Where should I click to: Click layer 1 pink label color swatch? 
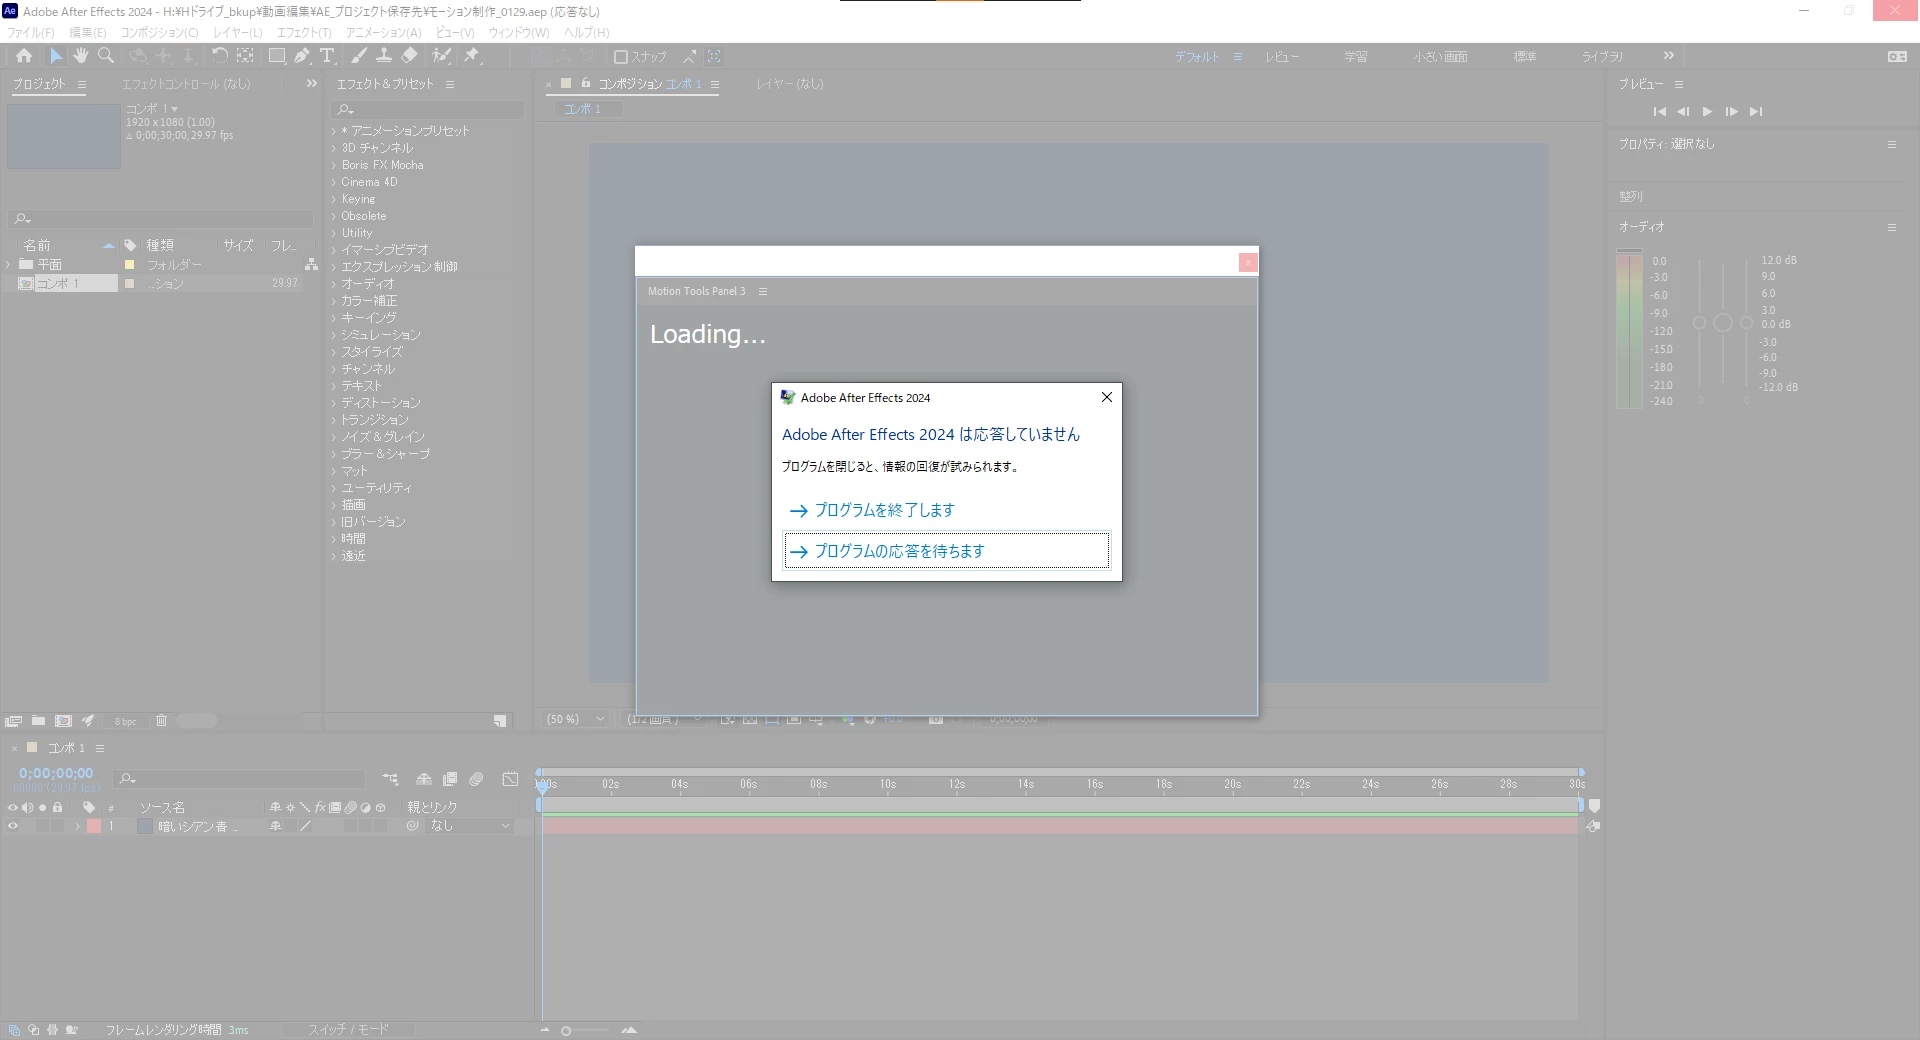(x=94, y=826)
